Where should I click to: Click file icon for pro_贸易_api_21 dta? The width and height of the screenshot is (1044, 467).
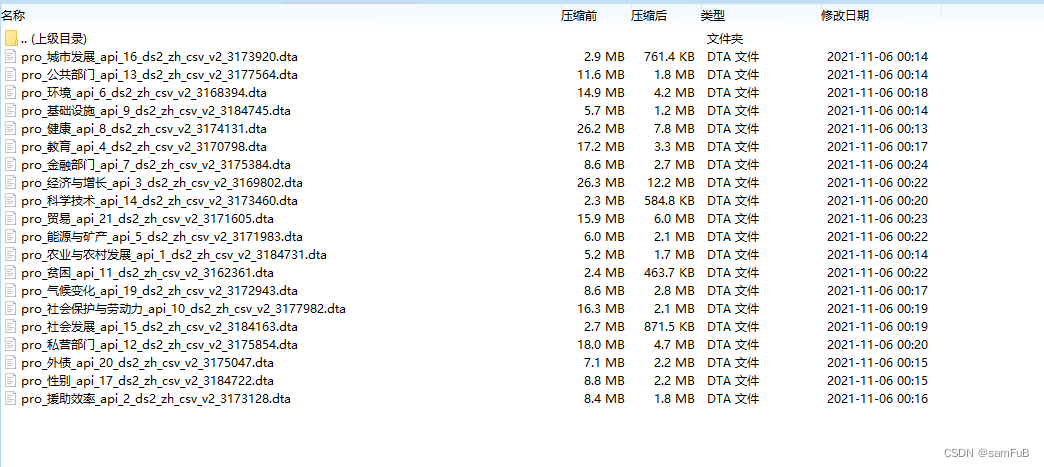[x=10, y=219]
